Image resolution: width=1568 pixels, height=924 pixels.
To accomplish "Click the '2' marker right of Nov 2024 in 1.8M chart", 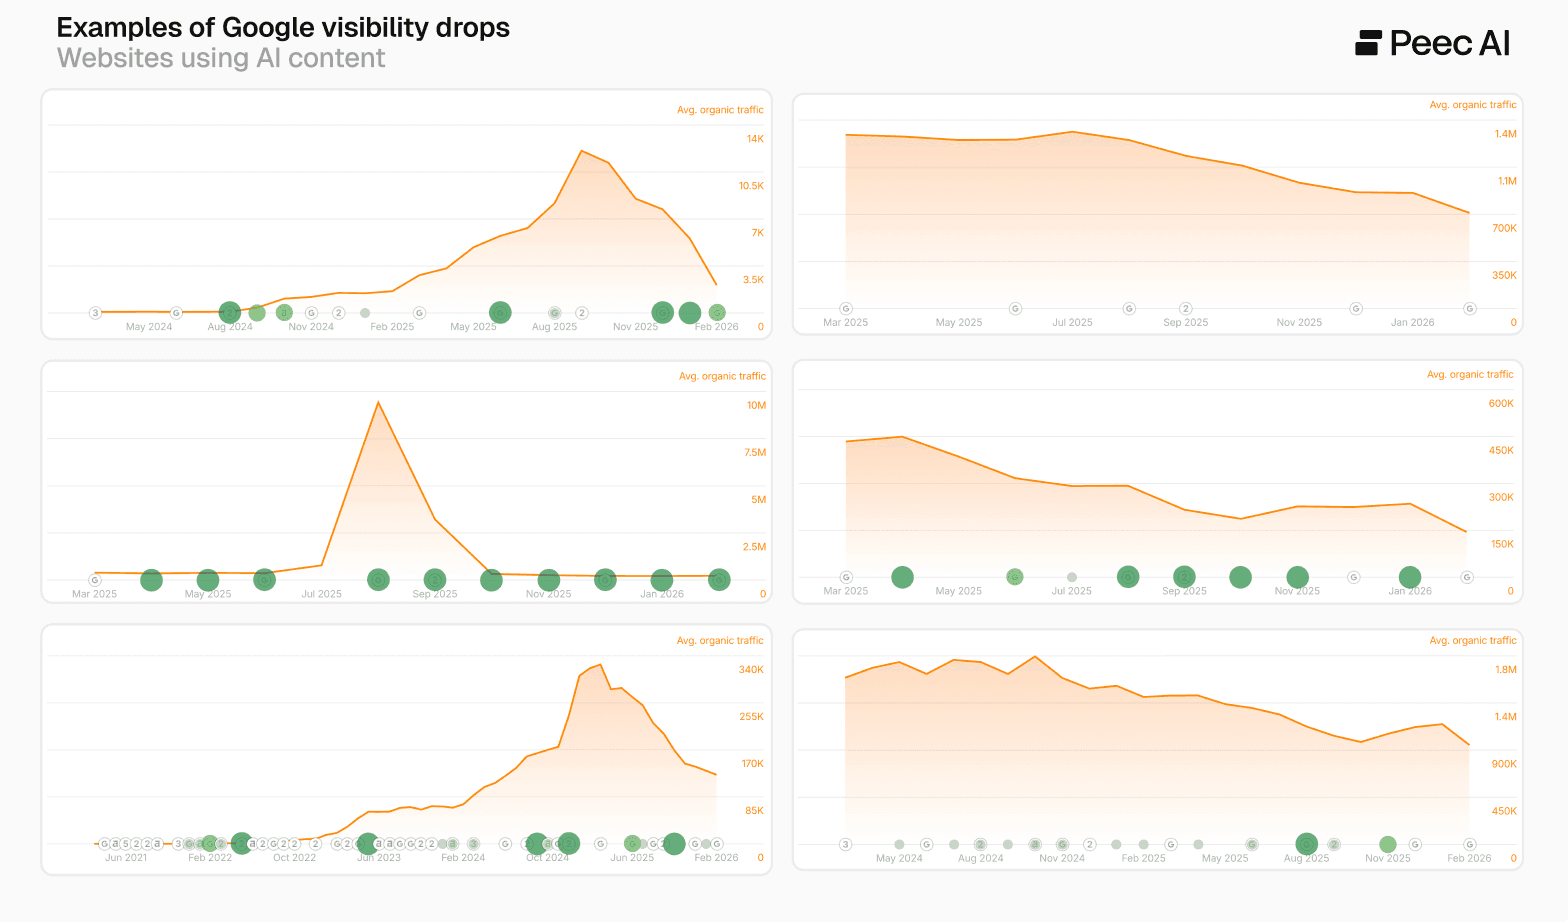I will click(1090, 845).
